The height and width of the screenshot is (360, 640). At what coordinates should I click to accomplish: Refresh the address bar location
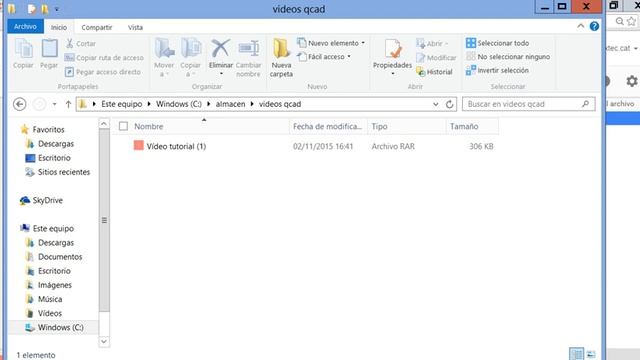pos(449,104)
